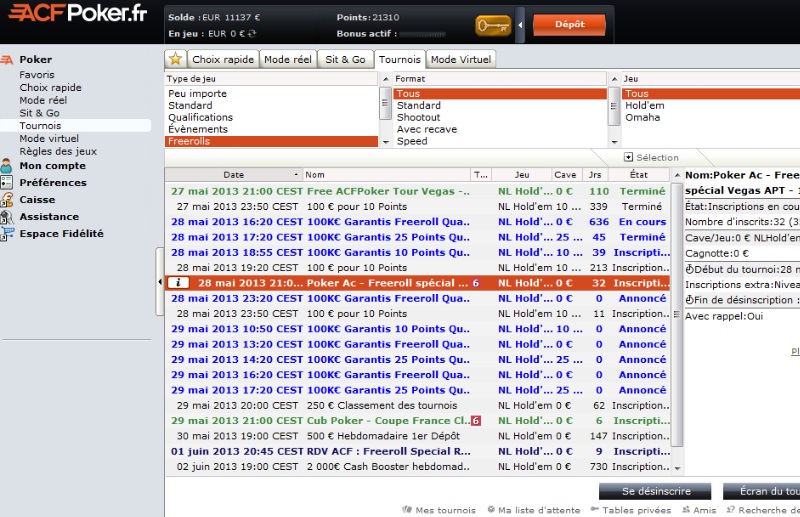Select the 500 € Hebdomadaire 1er Dépôt row
The height and width of the screenshot is (517, 800).
[x=418, y=436]
